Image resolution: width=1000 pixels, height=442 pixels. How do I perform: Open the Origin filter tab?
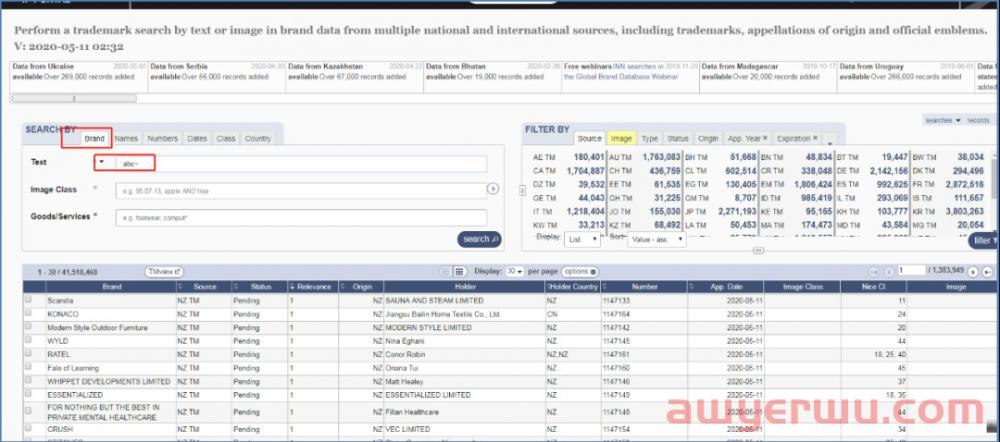click(x=707, y=138)
